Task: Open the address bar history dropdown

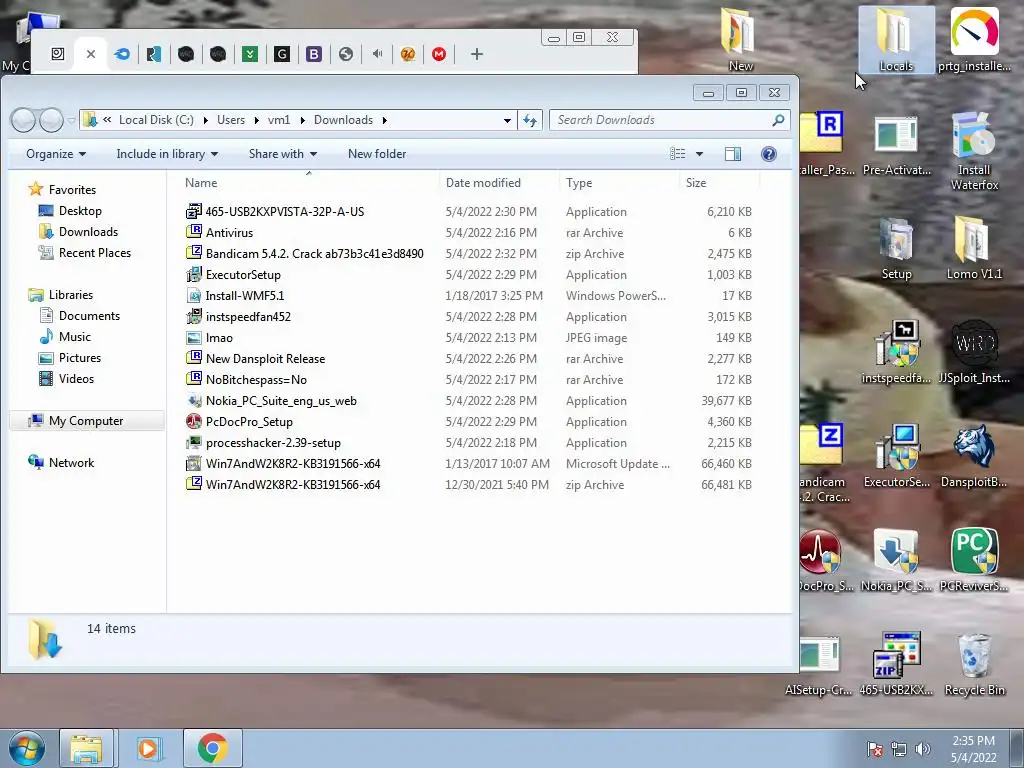Action: tap(507, 120)
